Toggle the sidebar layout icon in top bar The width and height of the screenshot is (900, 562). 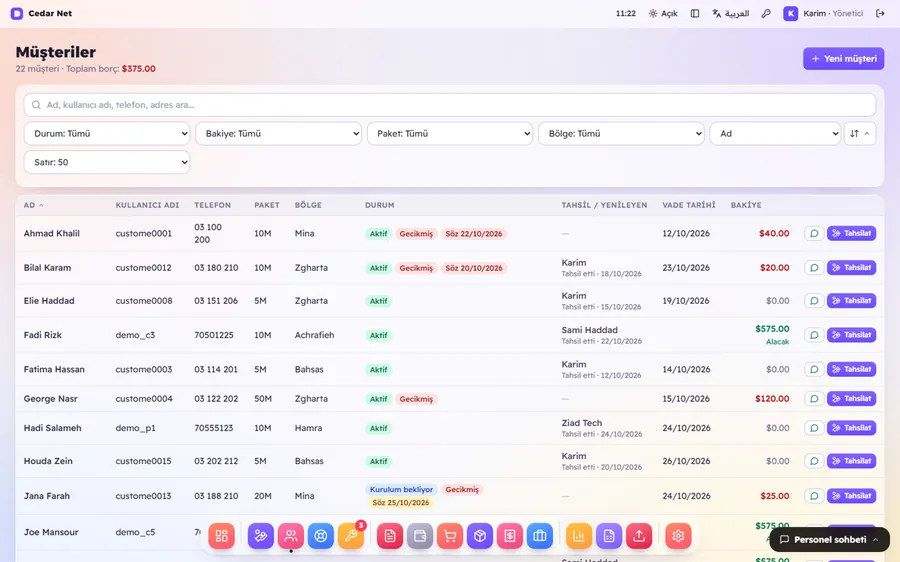(695, 13)
